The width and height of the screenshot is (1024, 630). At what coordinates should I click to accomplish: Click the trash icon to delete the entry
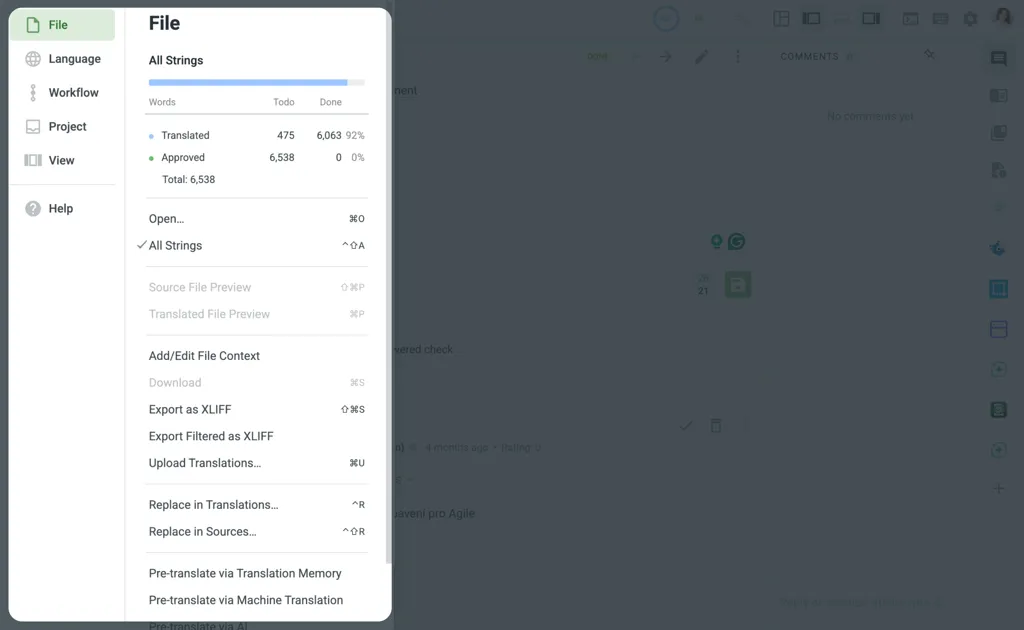point(716,425)
